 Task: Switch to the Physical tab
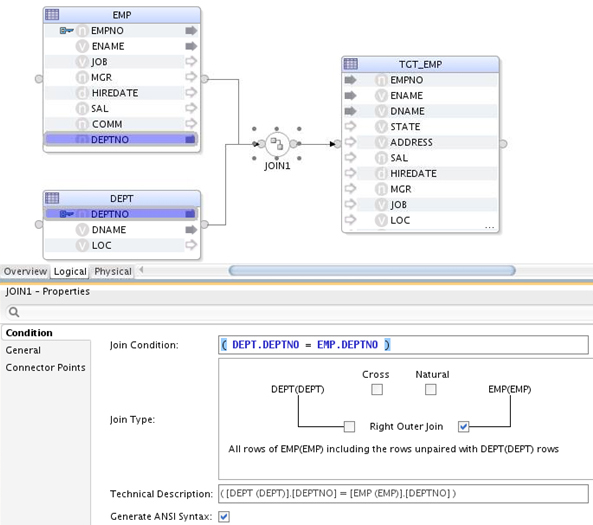[113, 272]
